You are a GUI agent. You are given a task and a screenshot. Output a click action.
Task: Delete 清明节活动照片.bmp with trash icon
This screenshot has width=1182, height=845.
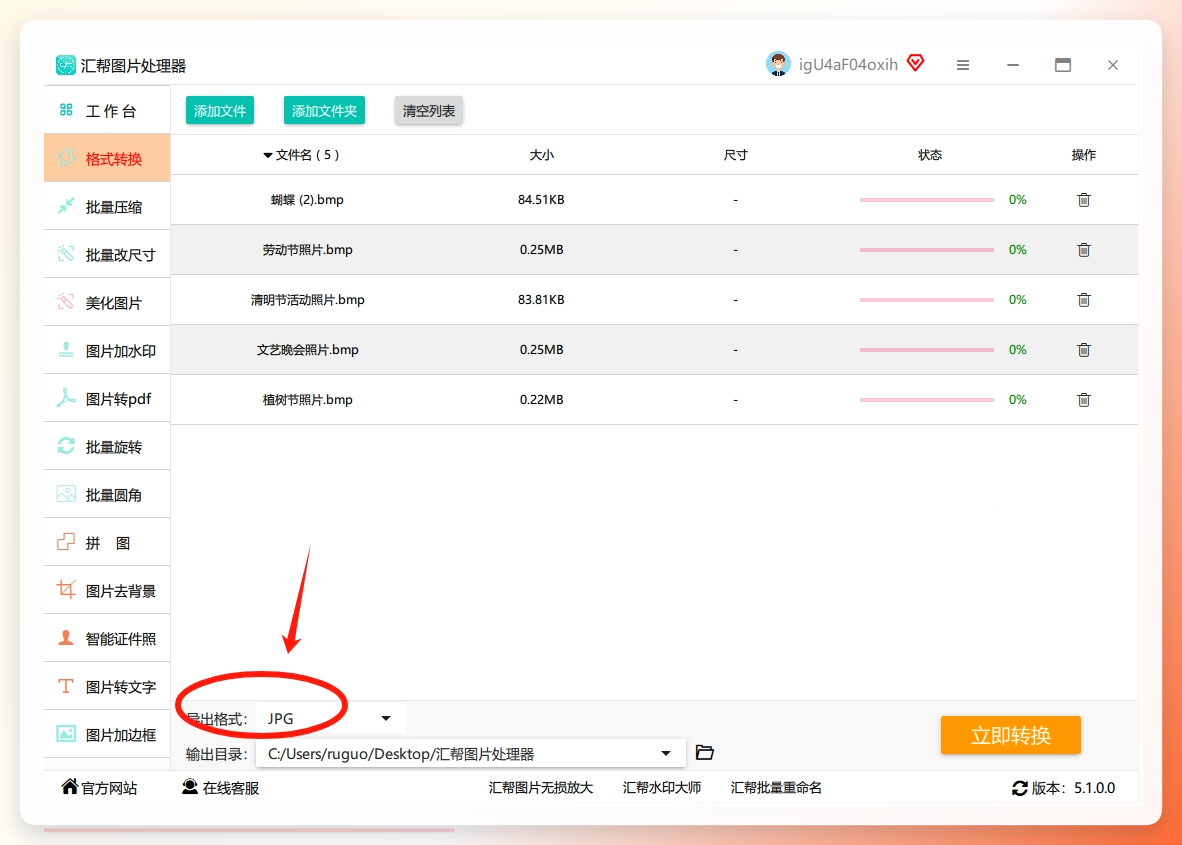[x=1083, y=300]
